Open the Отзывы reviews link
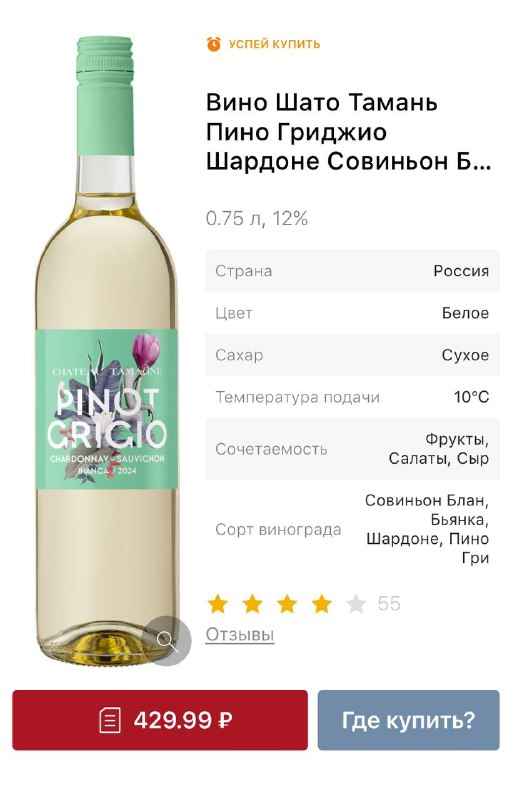Image resolution: width=512 pixels, height=800 pixels. tap(240, 634)
